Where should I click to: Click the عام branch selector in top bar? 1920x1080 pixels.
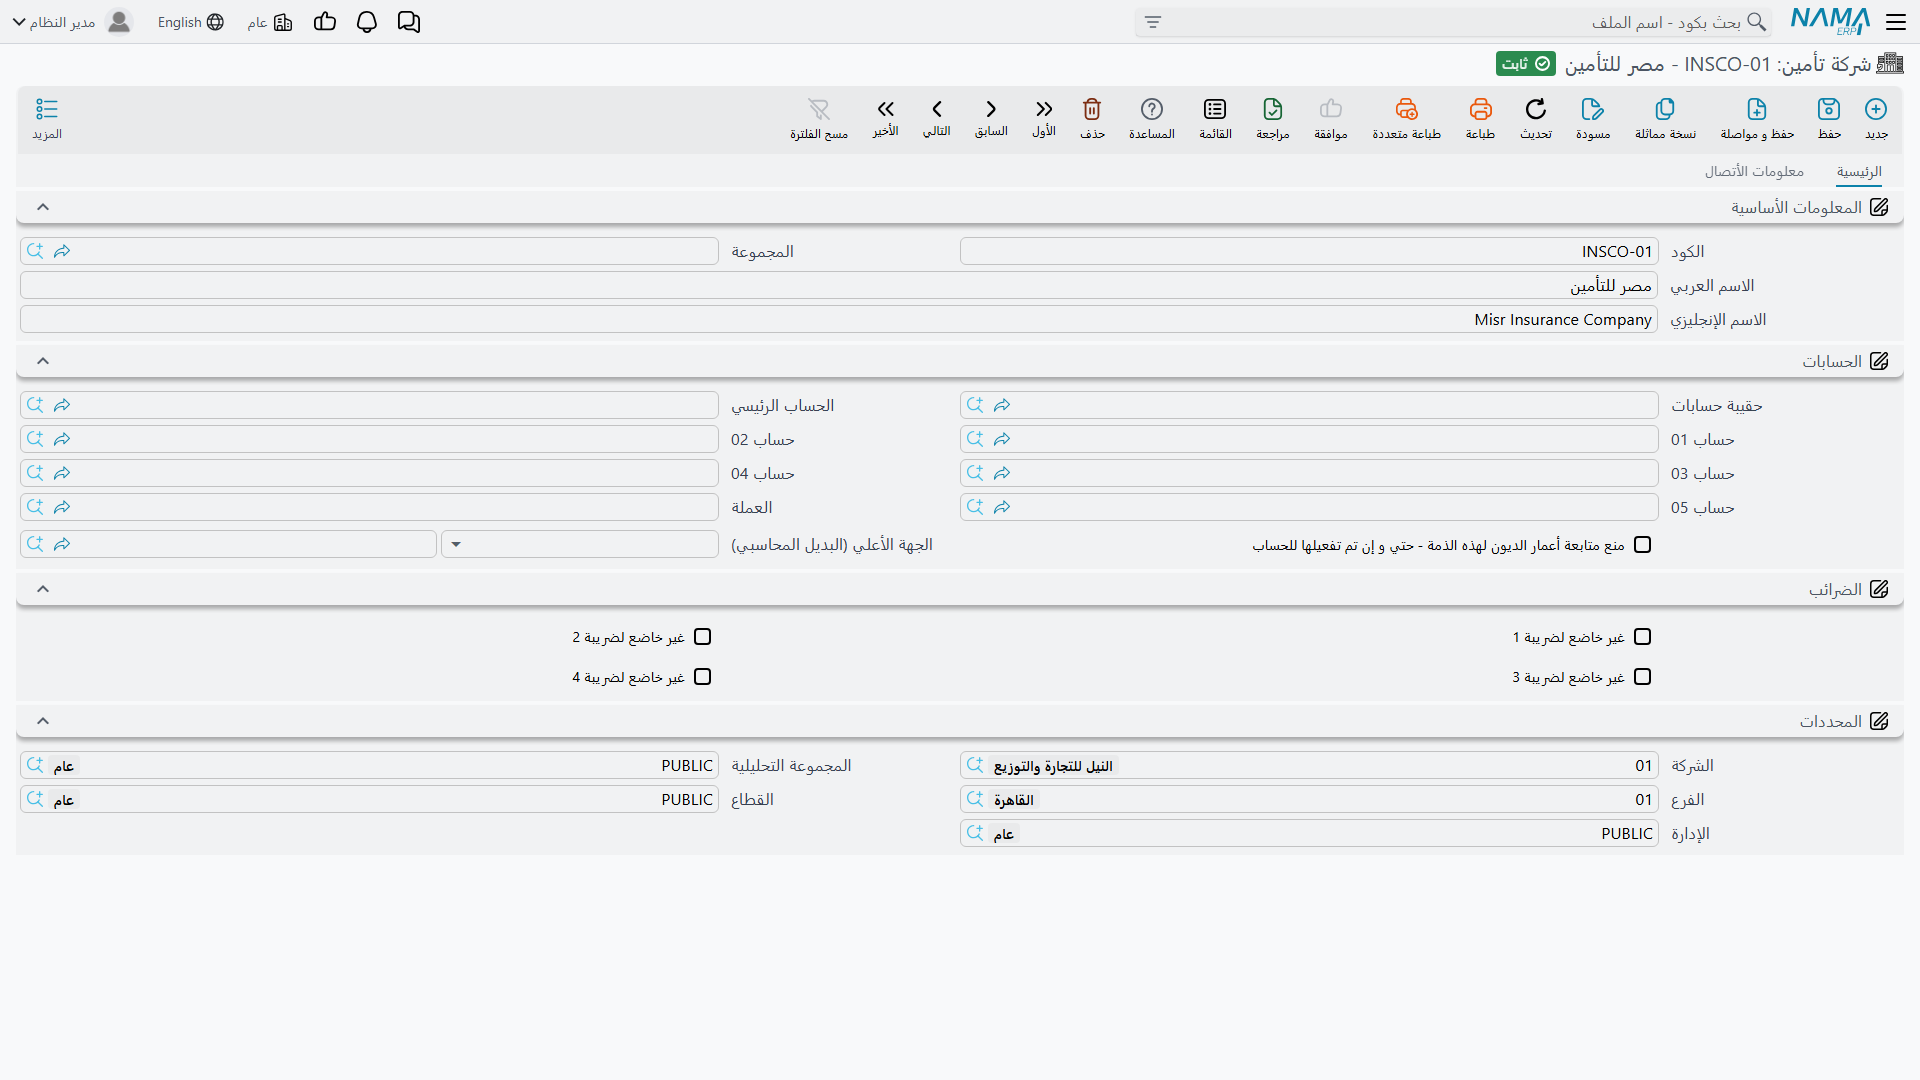click(x=270, y=22)
